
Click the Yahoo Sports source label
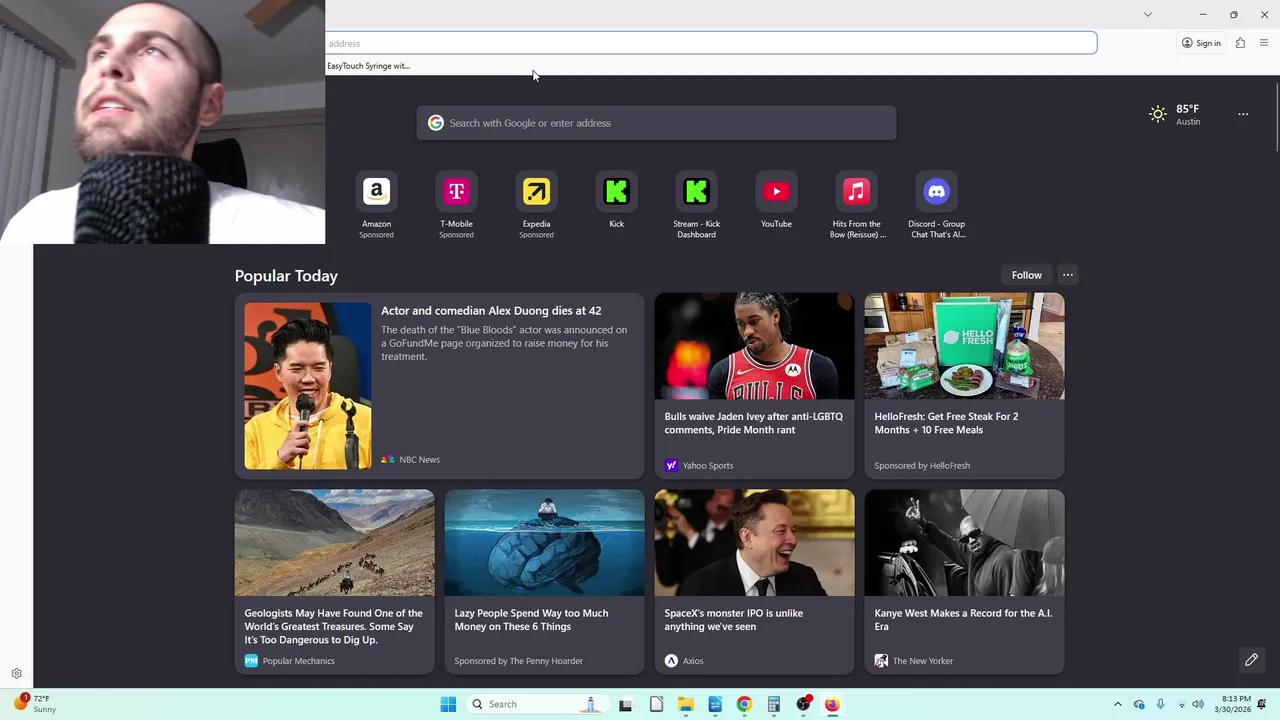click(708, 466)
